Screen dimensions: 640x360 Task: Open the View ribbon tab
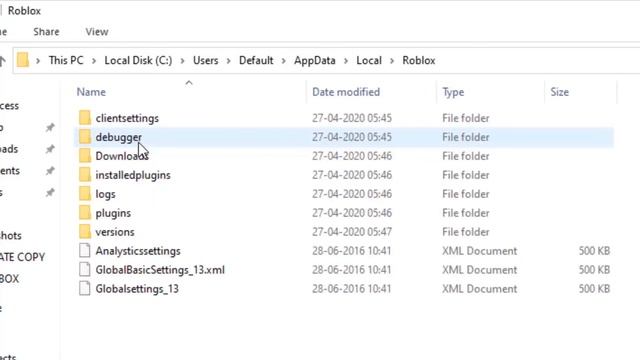pos(97,32)
